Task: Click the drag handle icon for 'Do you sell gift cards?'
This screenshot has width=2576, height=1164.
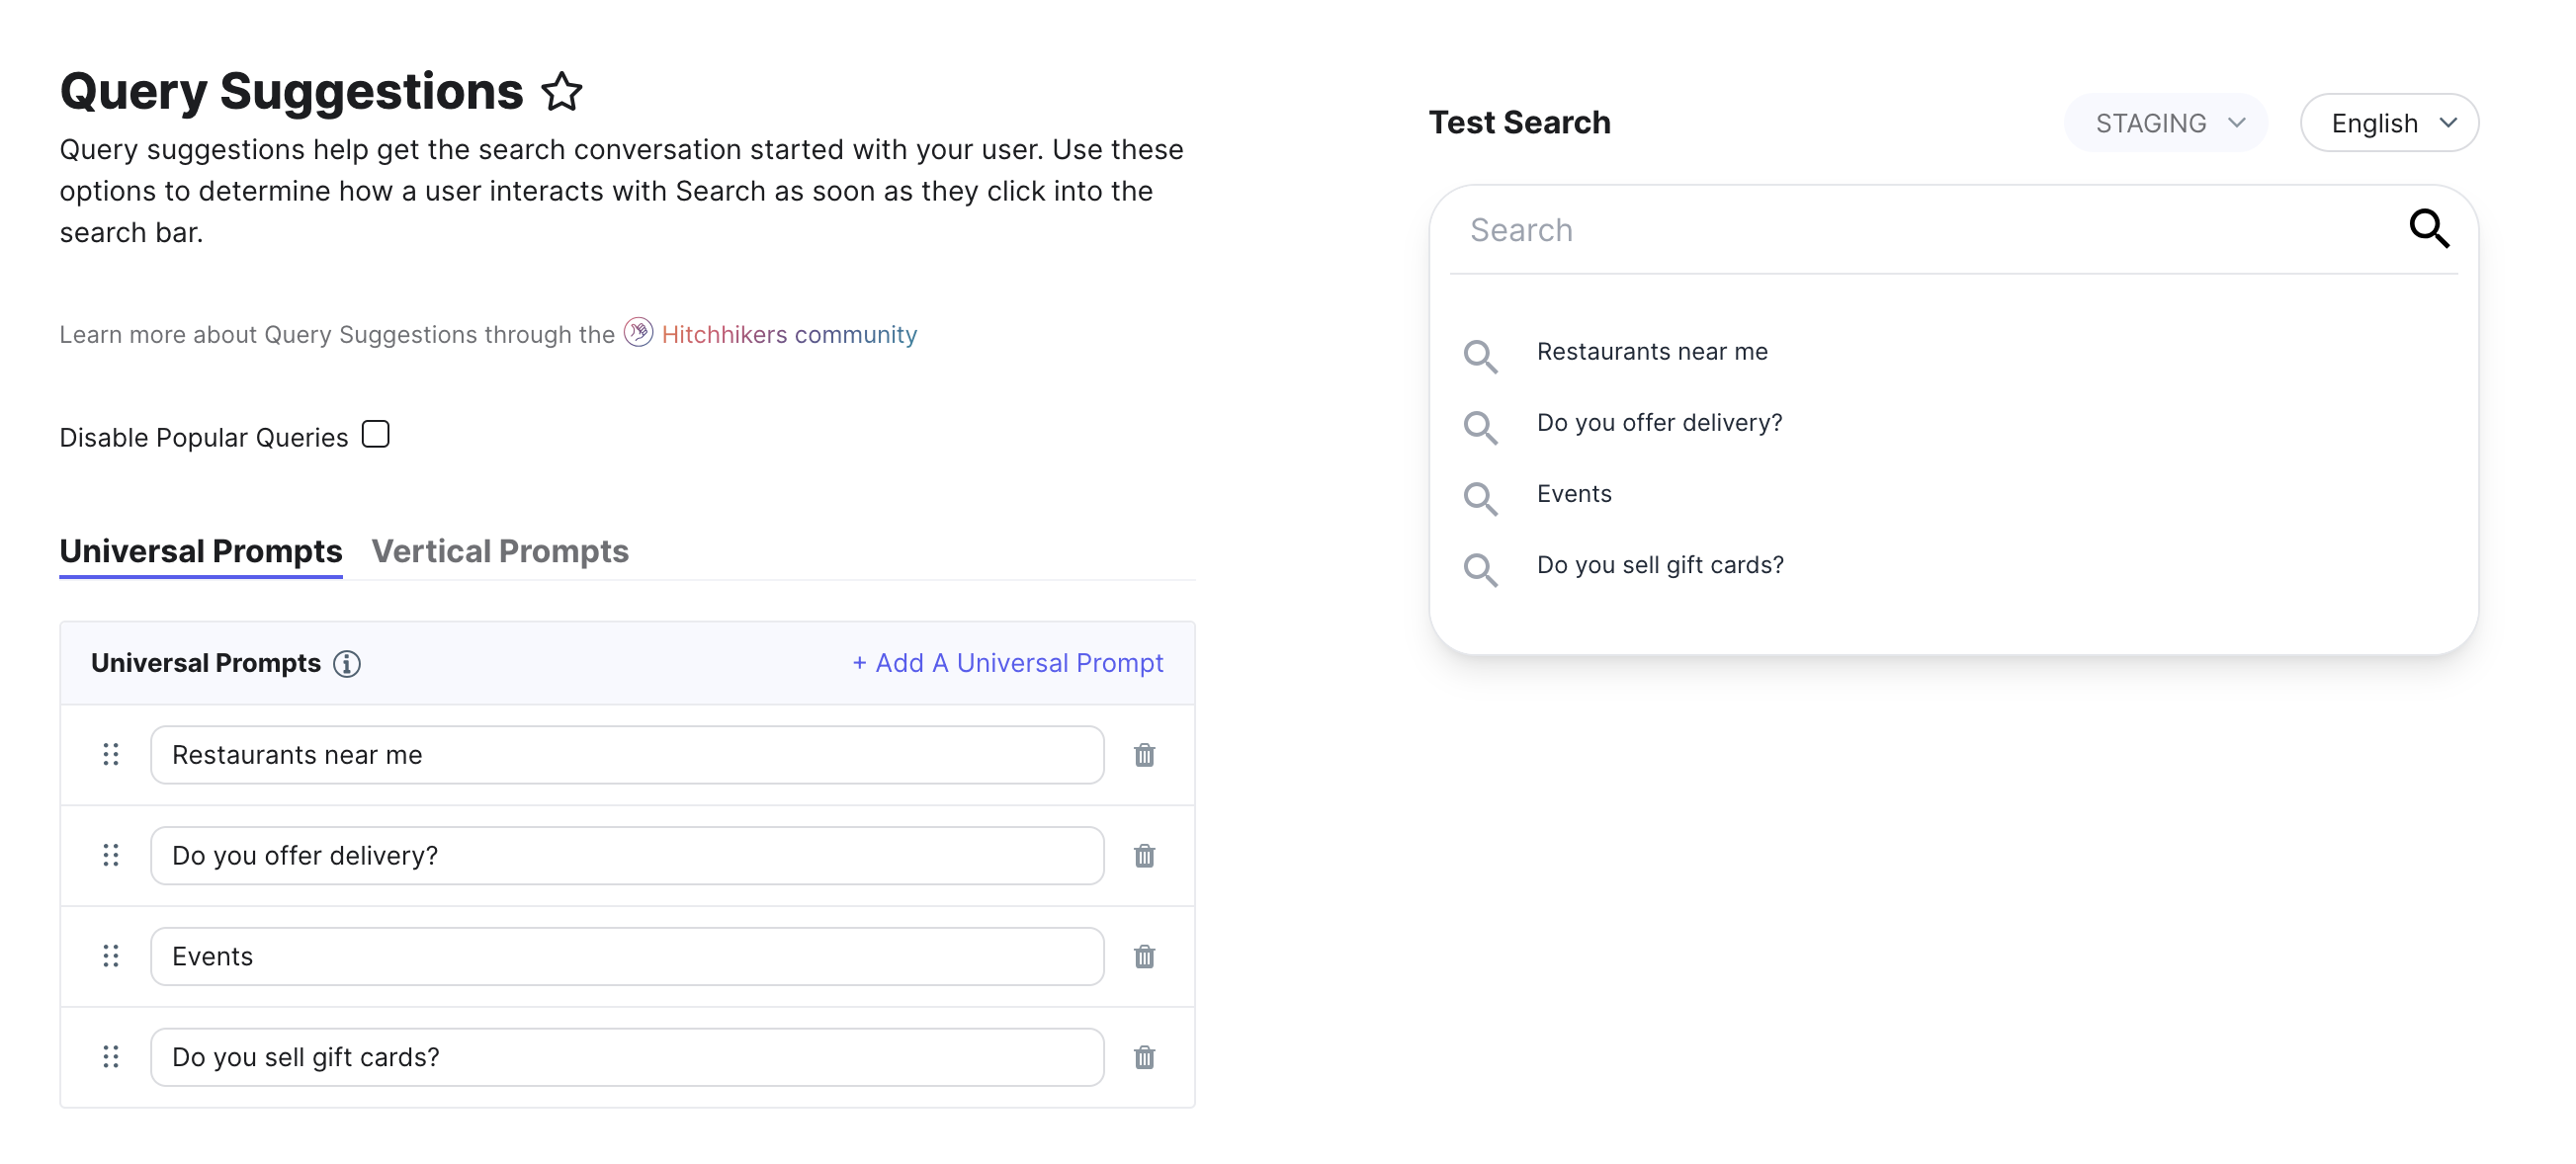Action: pyautogui.click(x=112, y=1055)
